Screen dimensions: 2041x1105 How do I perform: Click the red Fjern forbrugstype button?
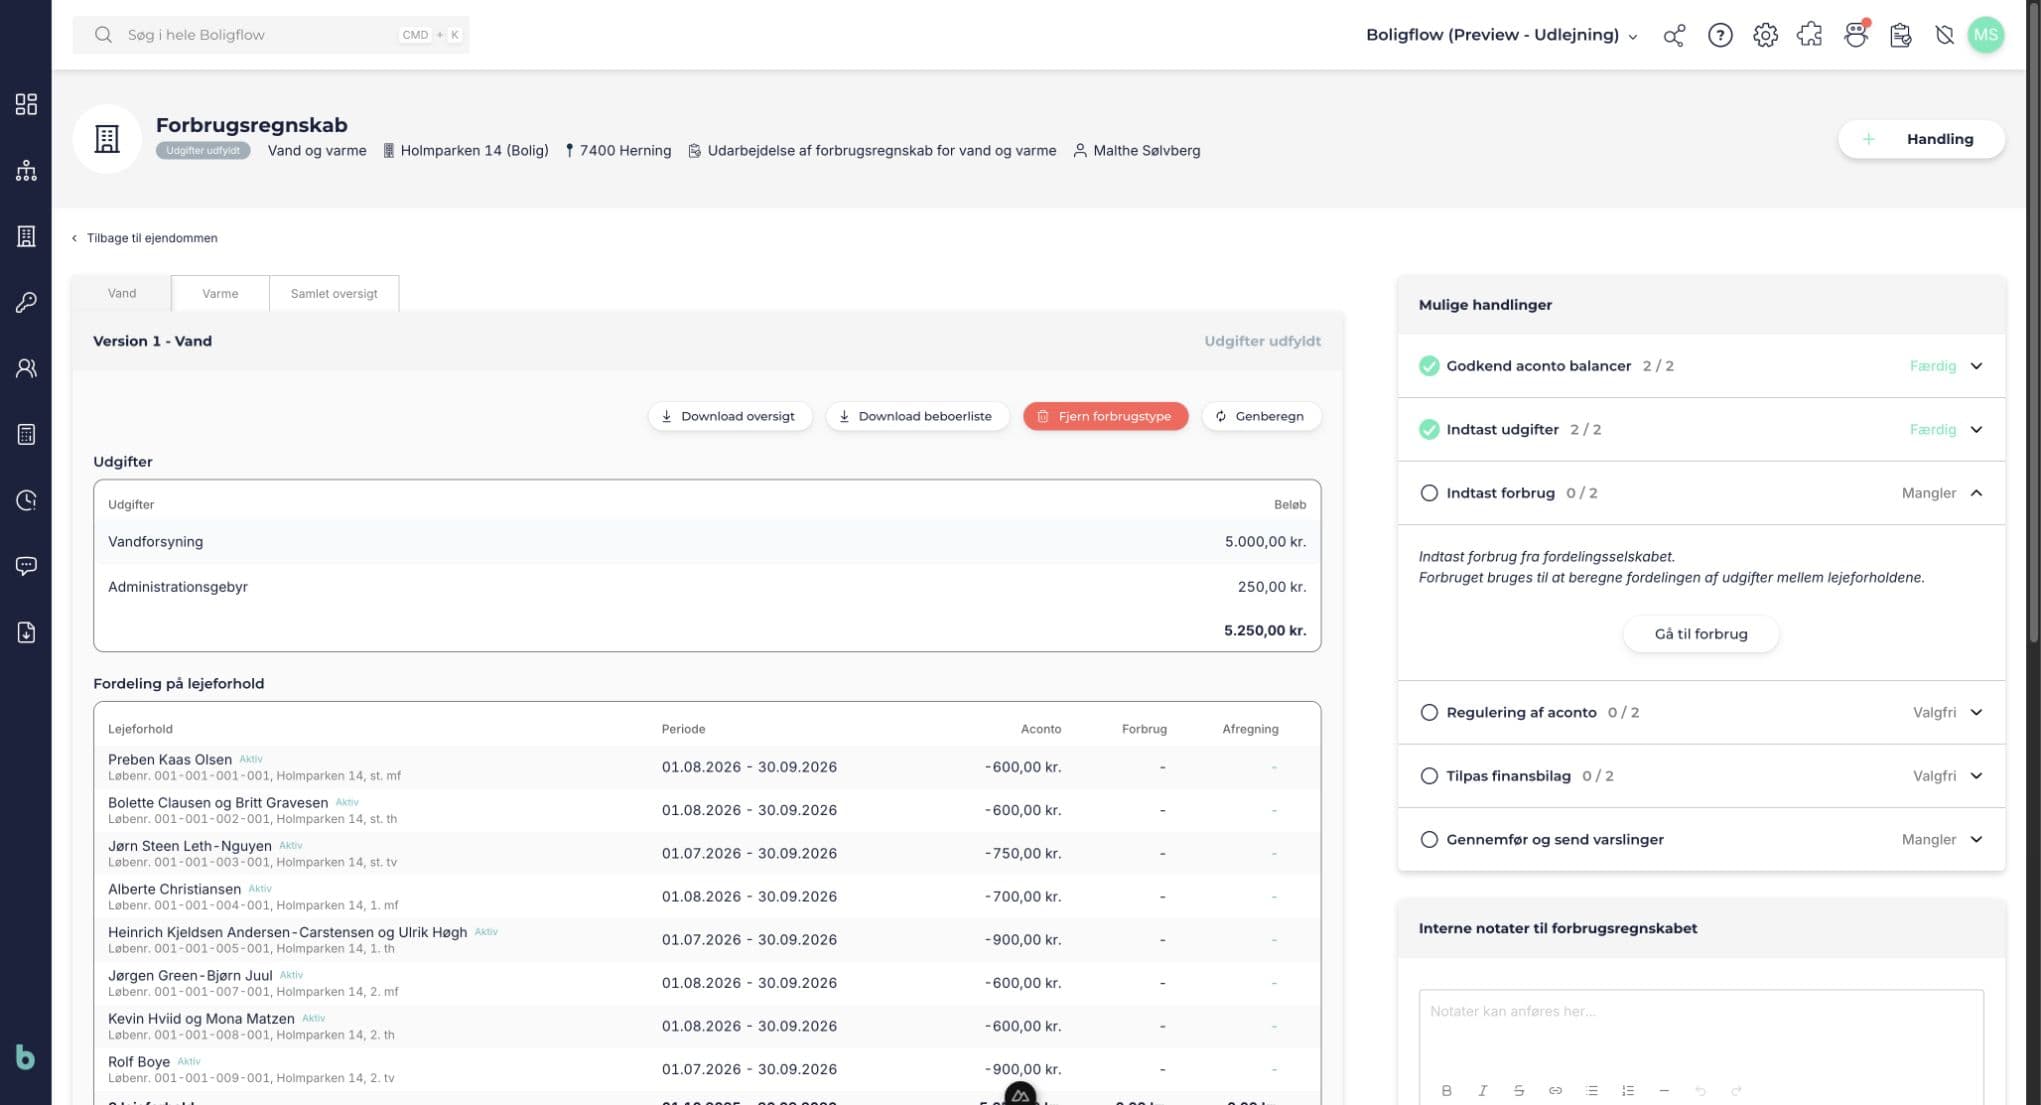(x=1105, y=416)
